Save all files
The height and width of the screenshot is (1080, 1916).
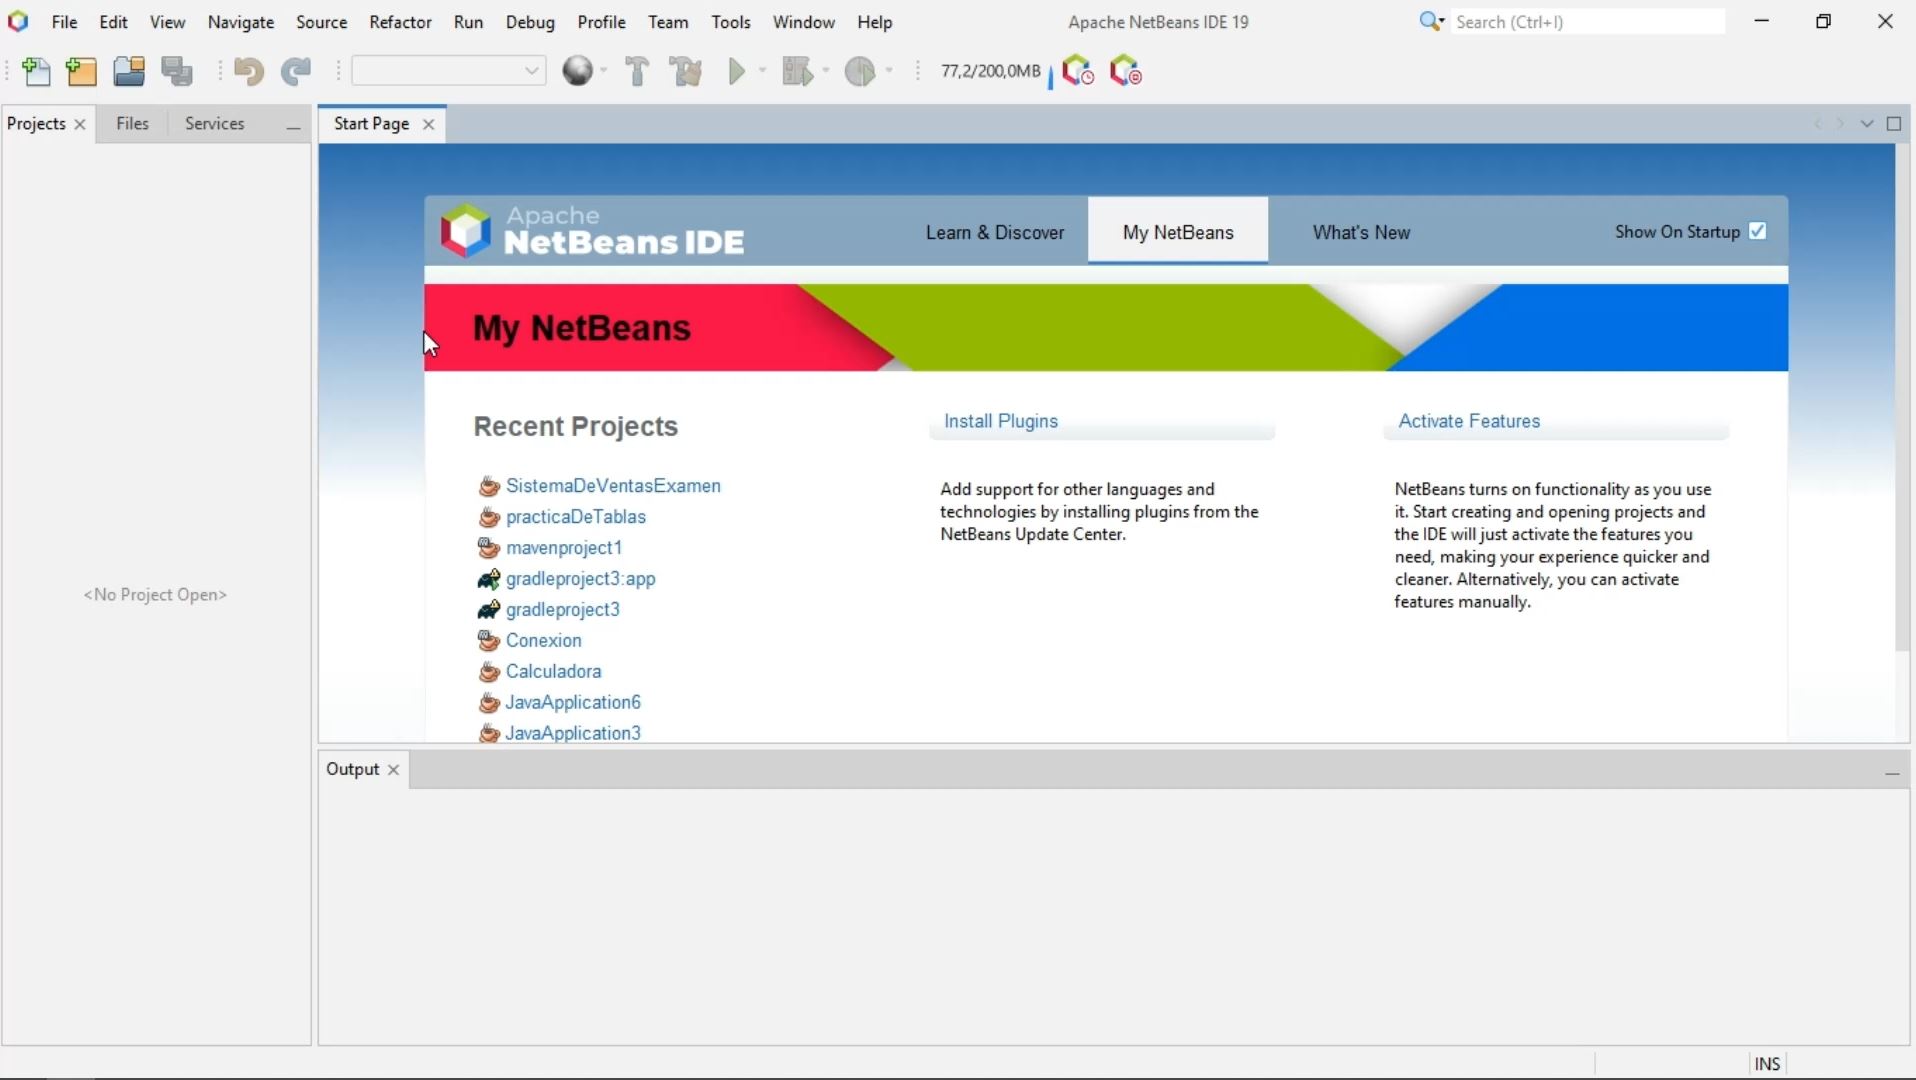177,71
